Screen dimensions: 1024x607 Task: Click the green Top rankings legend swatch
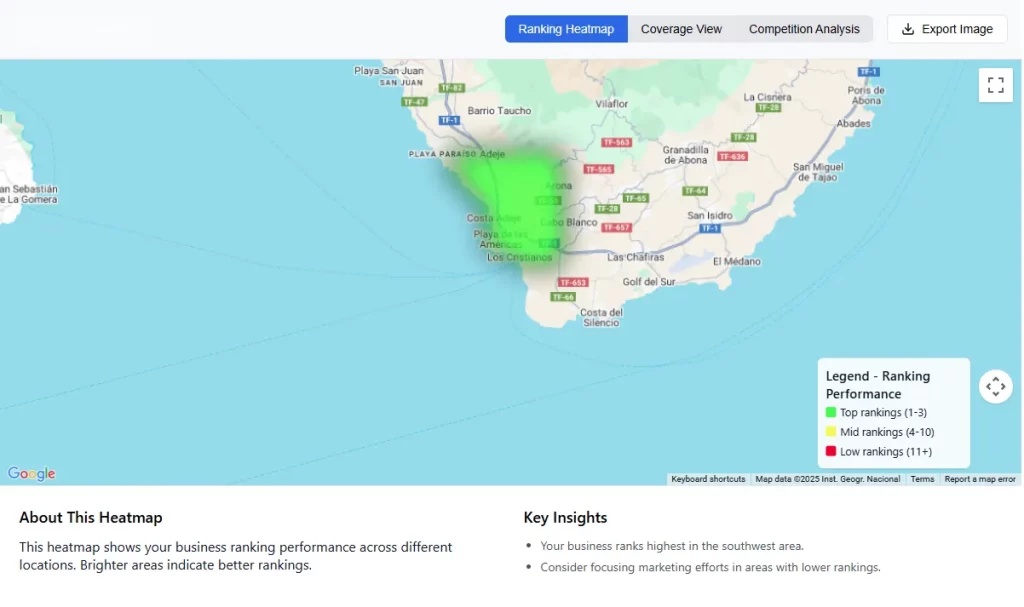831,412
